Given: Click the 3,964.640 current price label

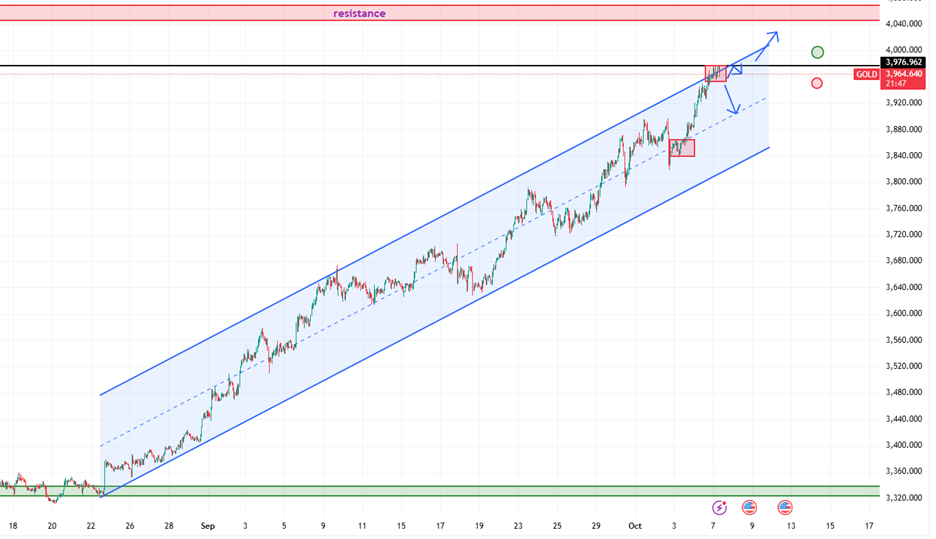Looking at the screenshot, I should click(x=904, y=73).
